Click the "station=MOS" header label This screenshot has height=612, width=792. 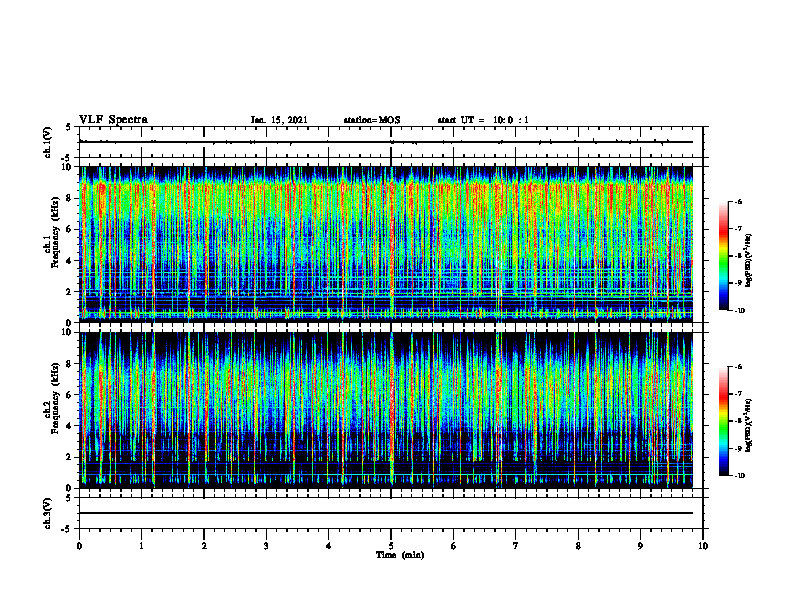(x=372, y=120)
